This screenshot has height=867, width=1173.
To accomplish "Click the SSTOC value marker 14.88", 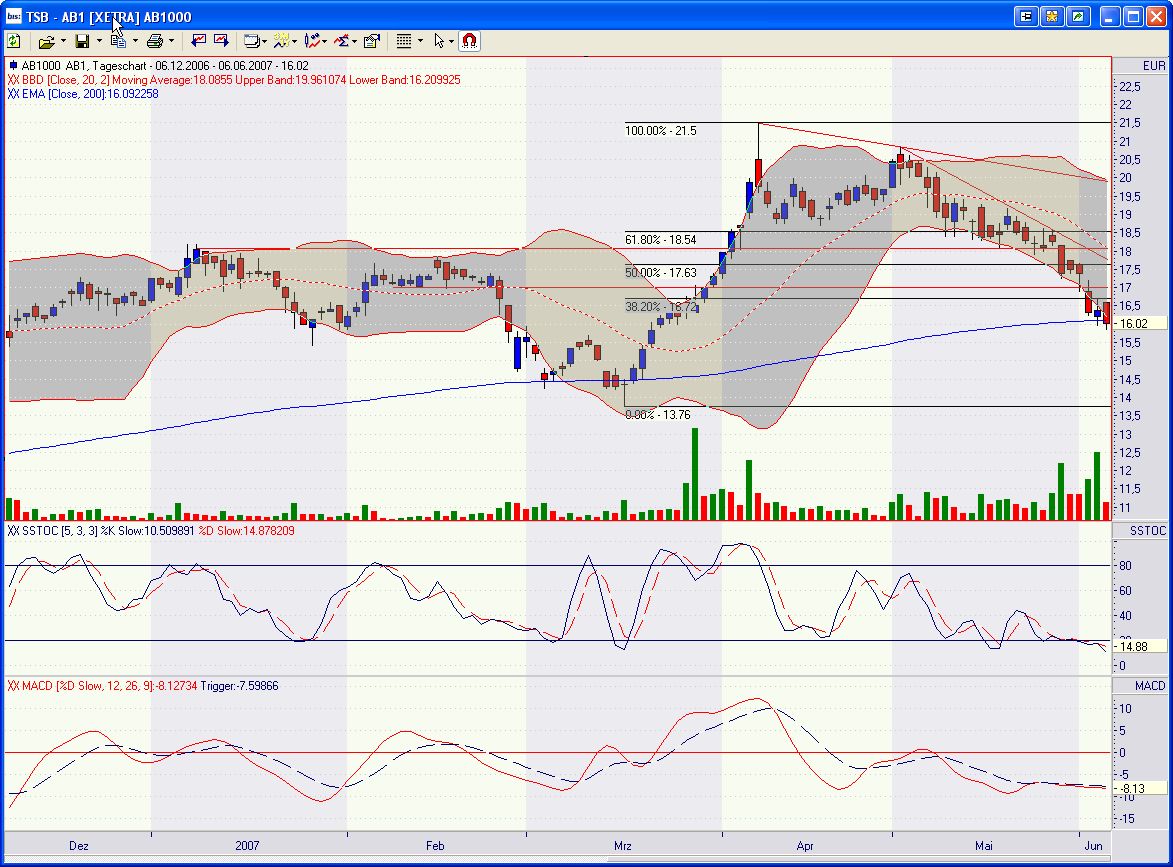I will tap(1139, 646).
